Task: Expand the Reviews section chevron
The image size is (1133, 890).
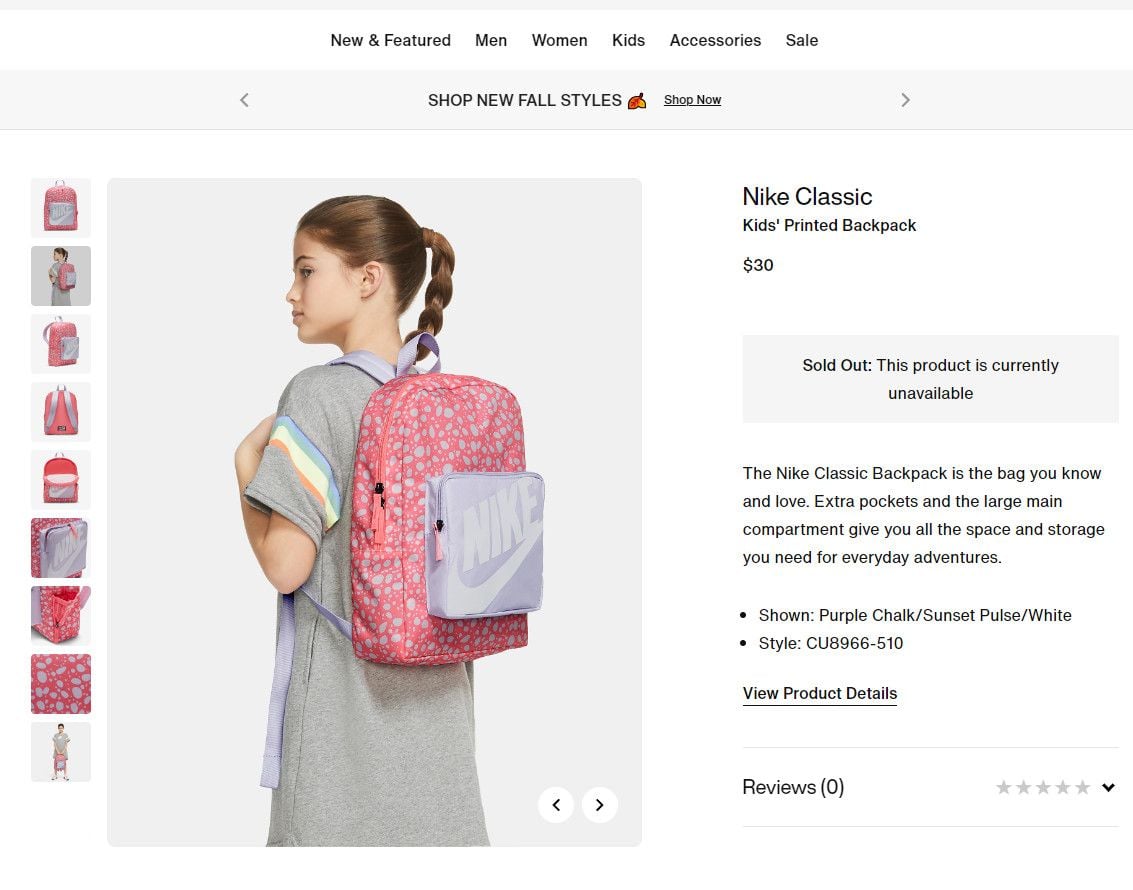Action: 1108,787
